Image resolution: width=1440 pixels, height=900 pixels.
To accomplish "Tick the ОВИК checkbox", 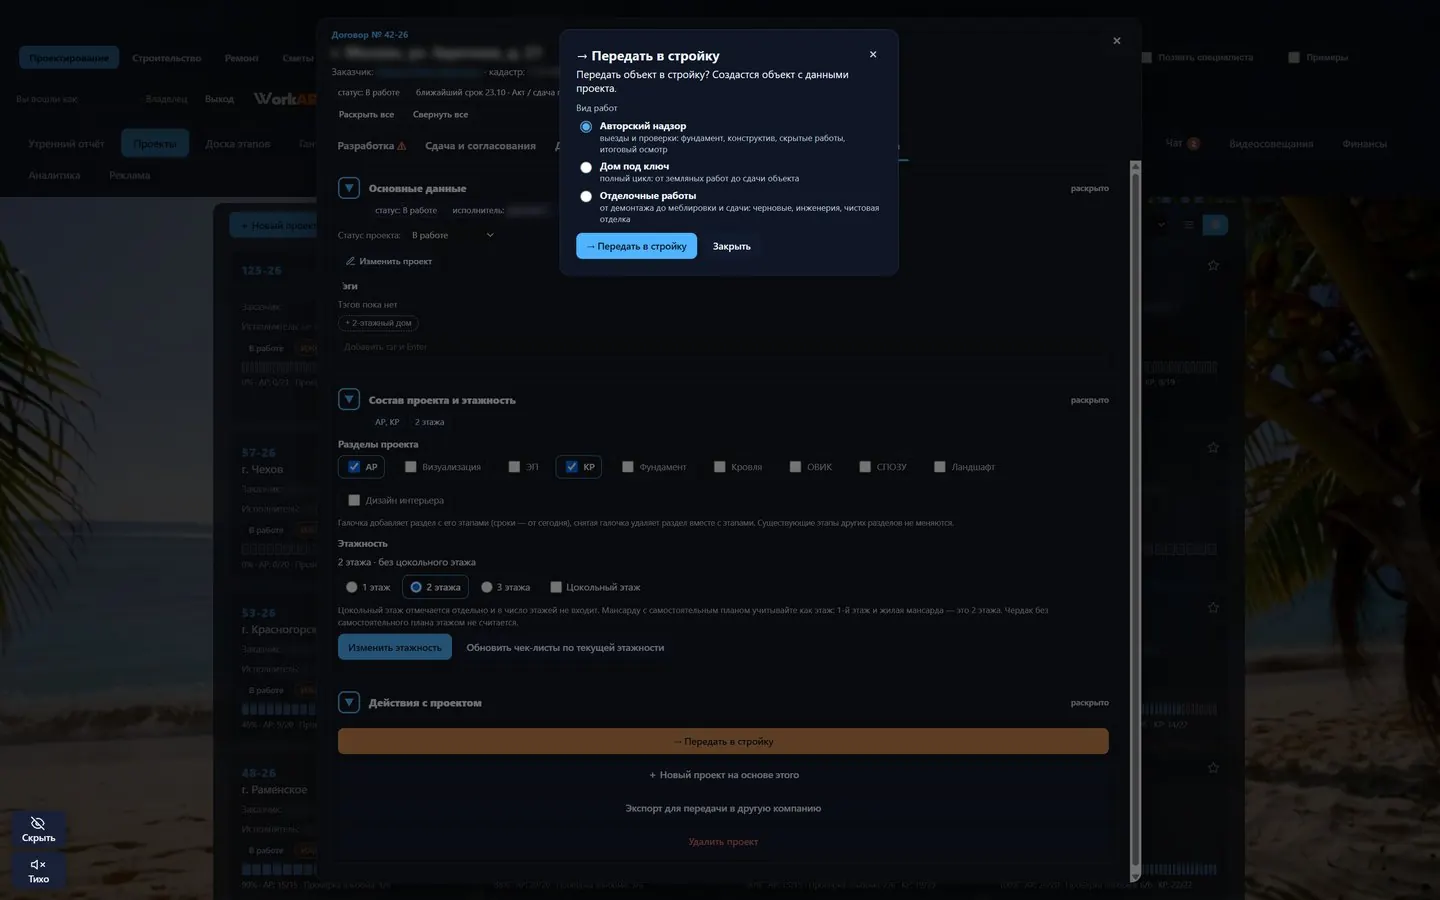I will tap(795, 467).
